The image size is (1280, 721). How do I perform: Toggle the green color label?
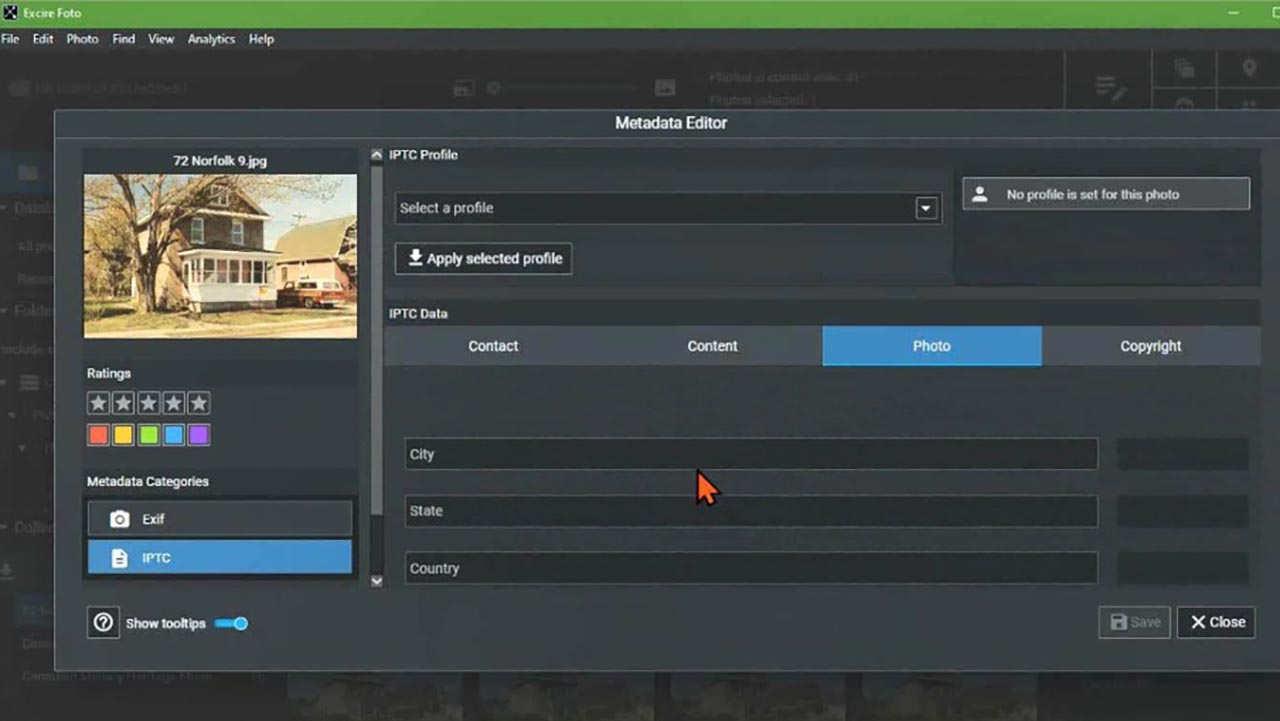pyautogui.click(x=147, y=434)
